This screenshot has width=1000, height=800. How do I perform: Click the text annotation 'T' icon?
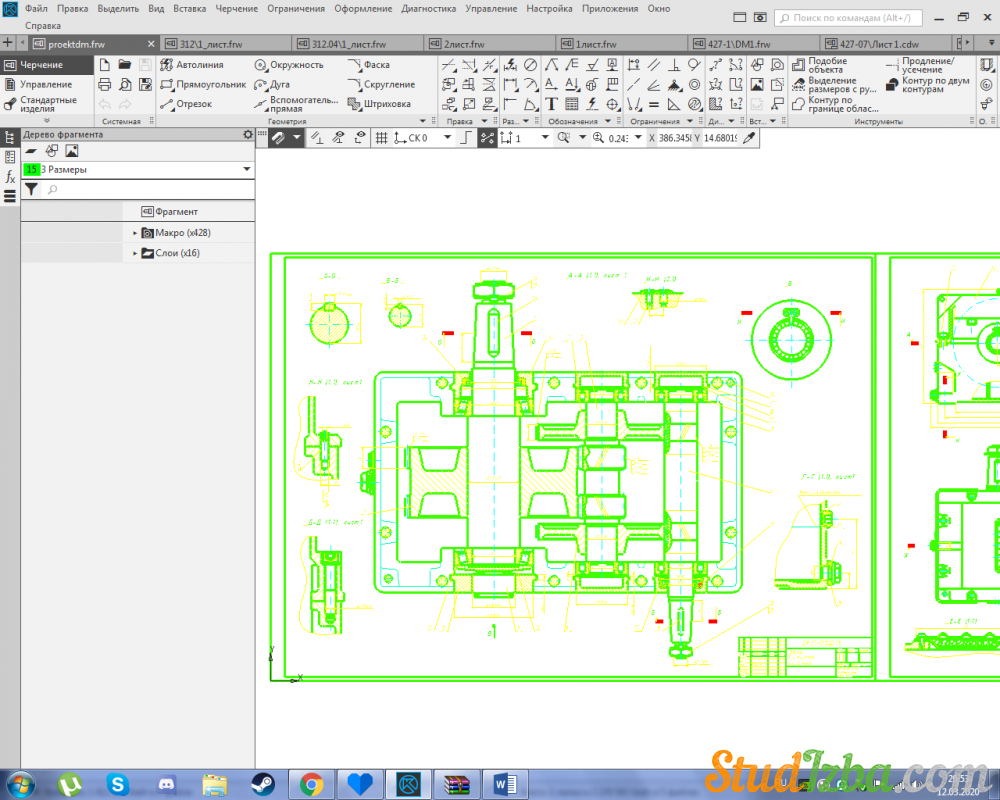[551, 104]
